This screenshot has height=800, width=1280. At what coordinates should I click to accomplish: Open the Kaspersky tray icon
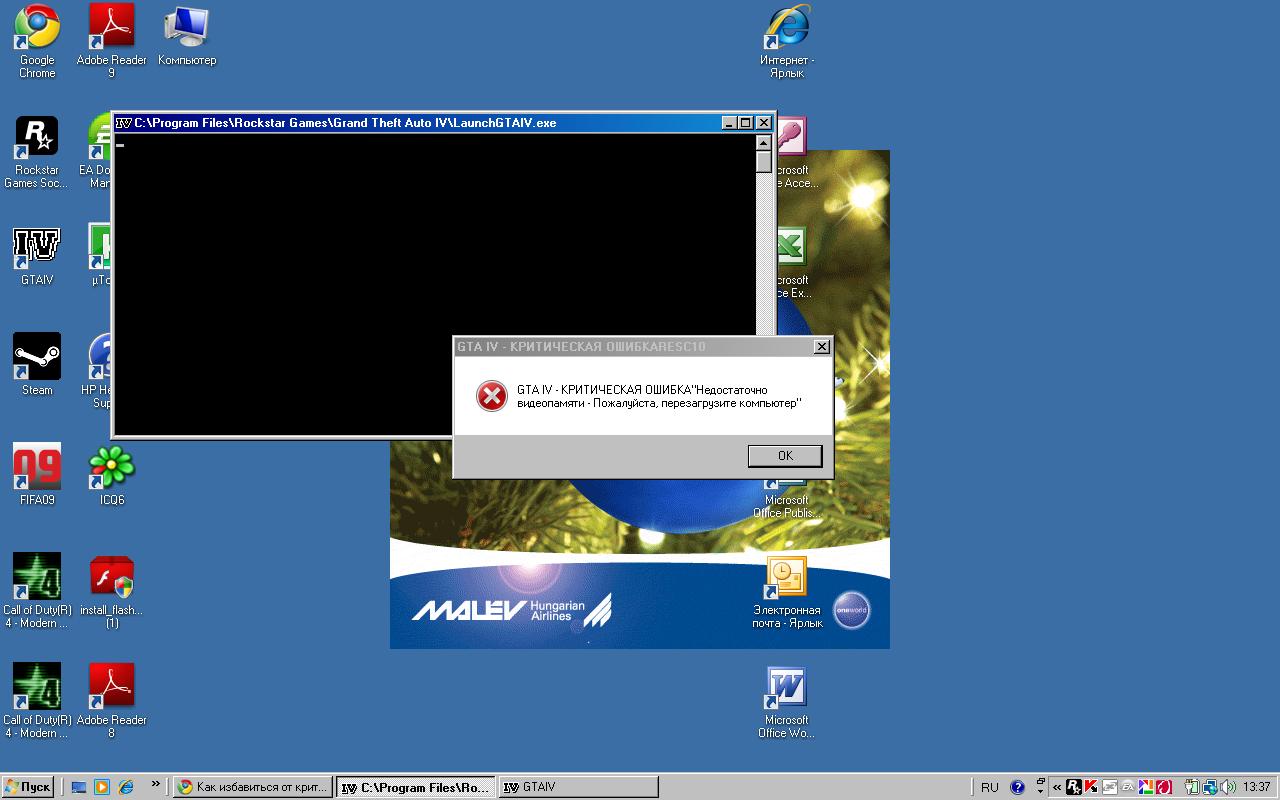coord(1091,787)
